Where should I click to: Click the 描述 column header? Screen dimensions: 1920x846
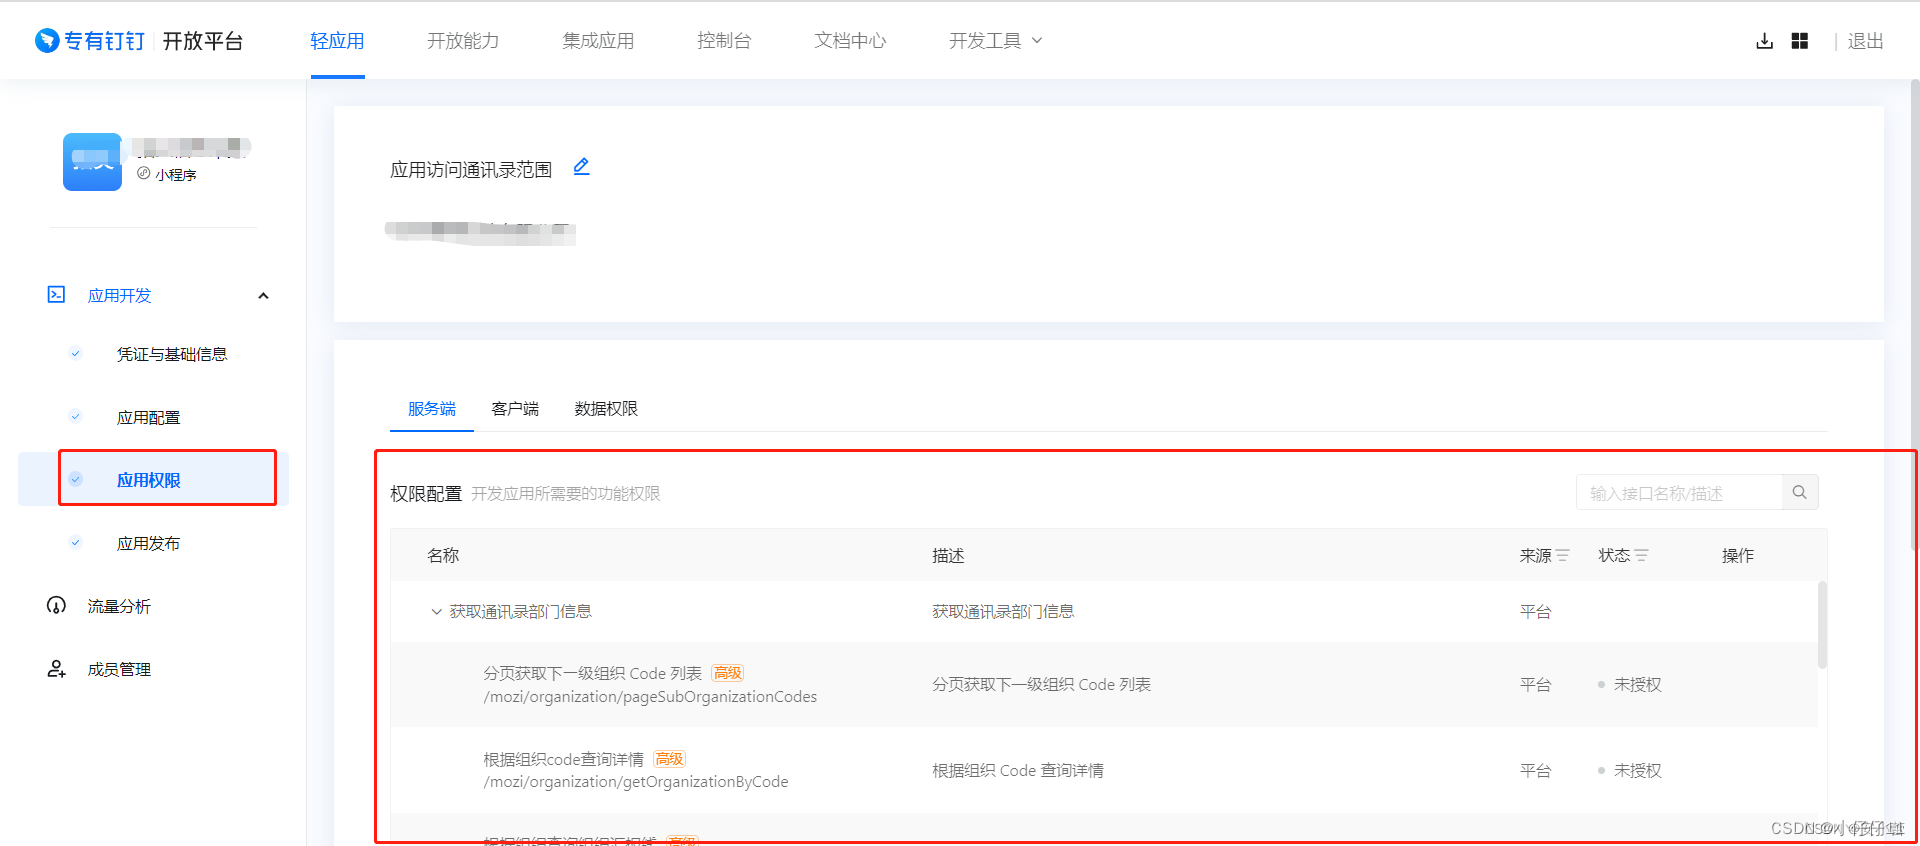[x=948, y=555]
